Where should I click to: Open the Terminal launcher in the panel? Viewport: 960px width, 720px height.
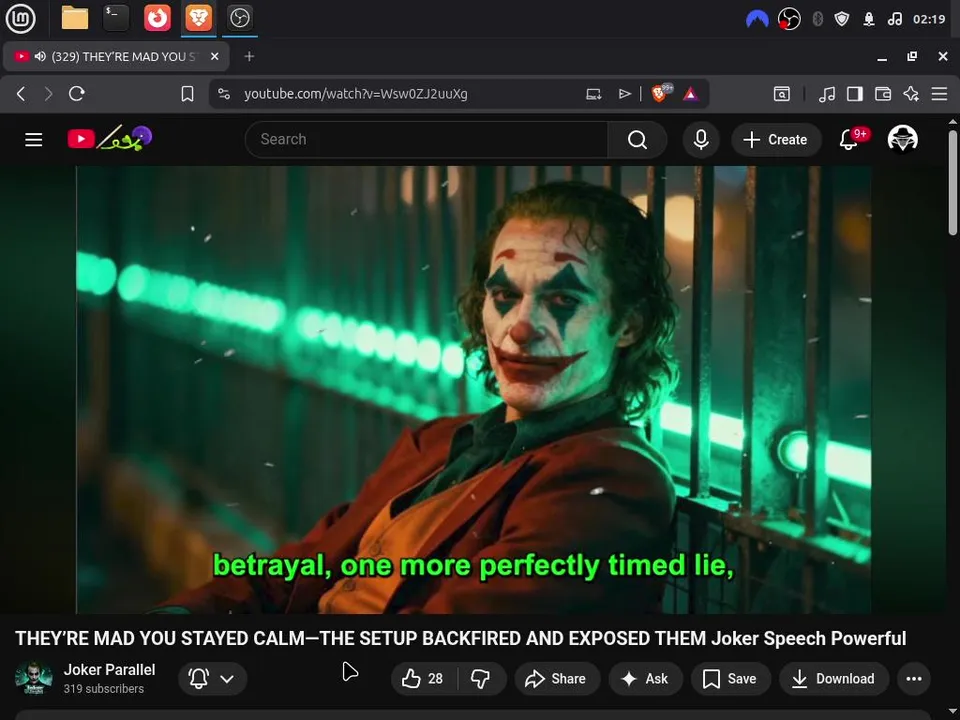coord(116,18)
